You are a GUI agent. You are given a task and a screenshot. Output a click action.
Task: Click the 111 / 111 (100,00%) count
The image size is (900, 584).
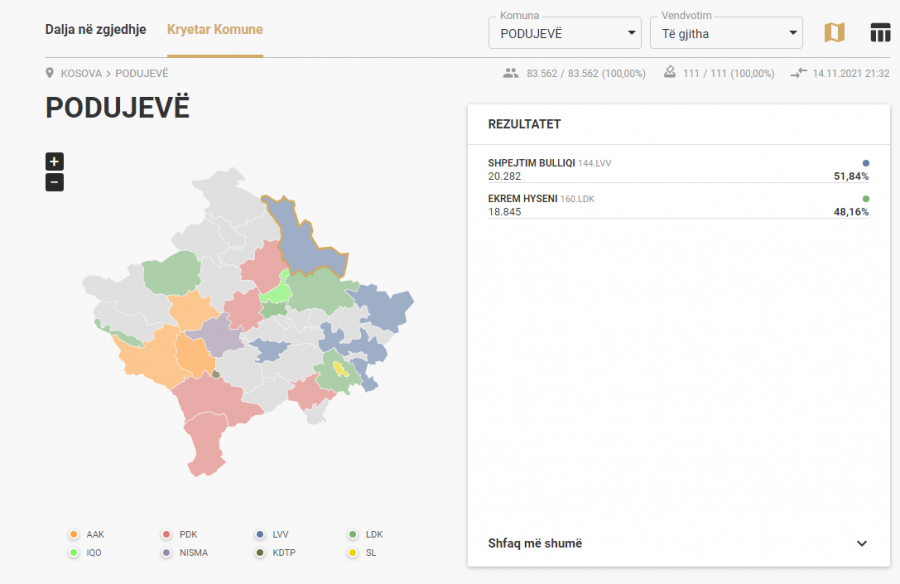click(x=728, y=74)
